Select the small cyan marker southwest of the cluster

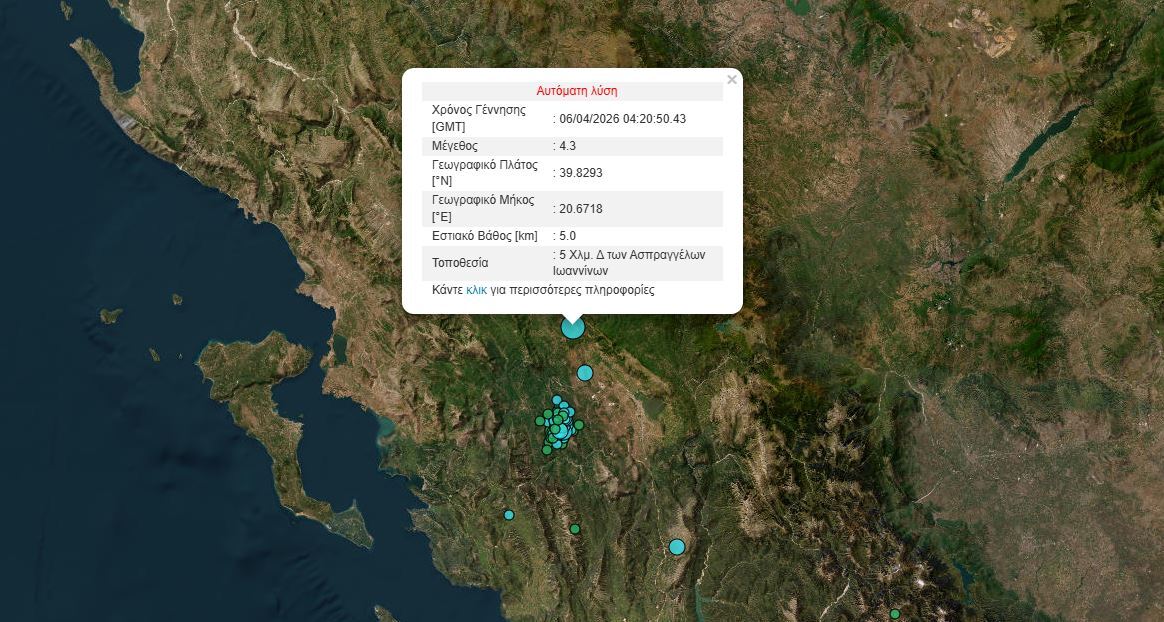[x=509, y=515]
